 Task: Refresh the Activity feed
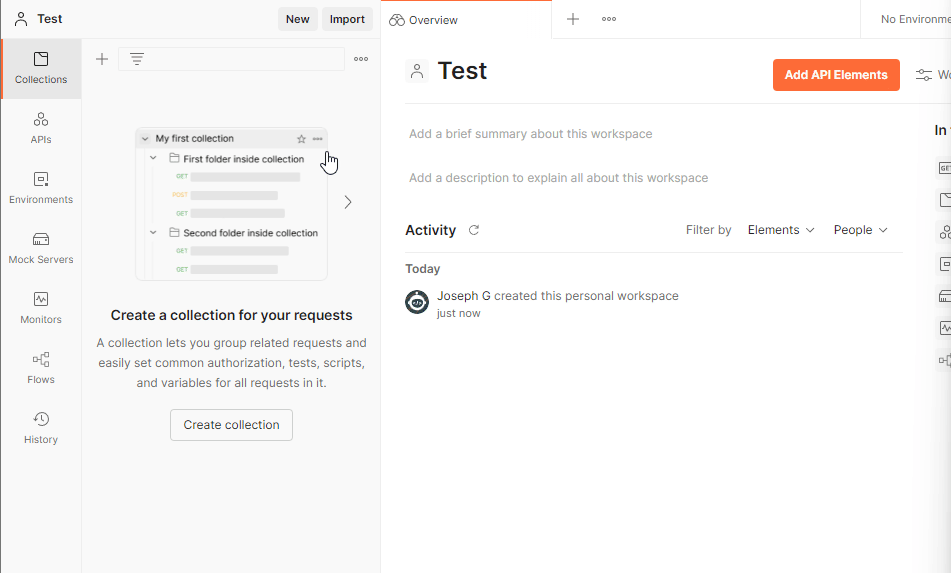point(474,230)
